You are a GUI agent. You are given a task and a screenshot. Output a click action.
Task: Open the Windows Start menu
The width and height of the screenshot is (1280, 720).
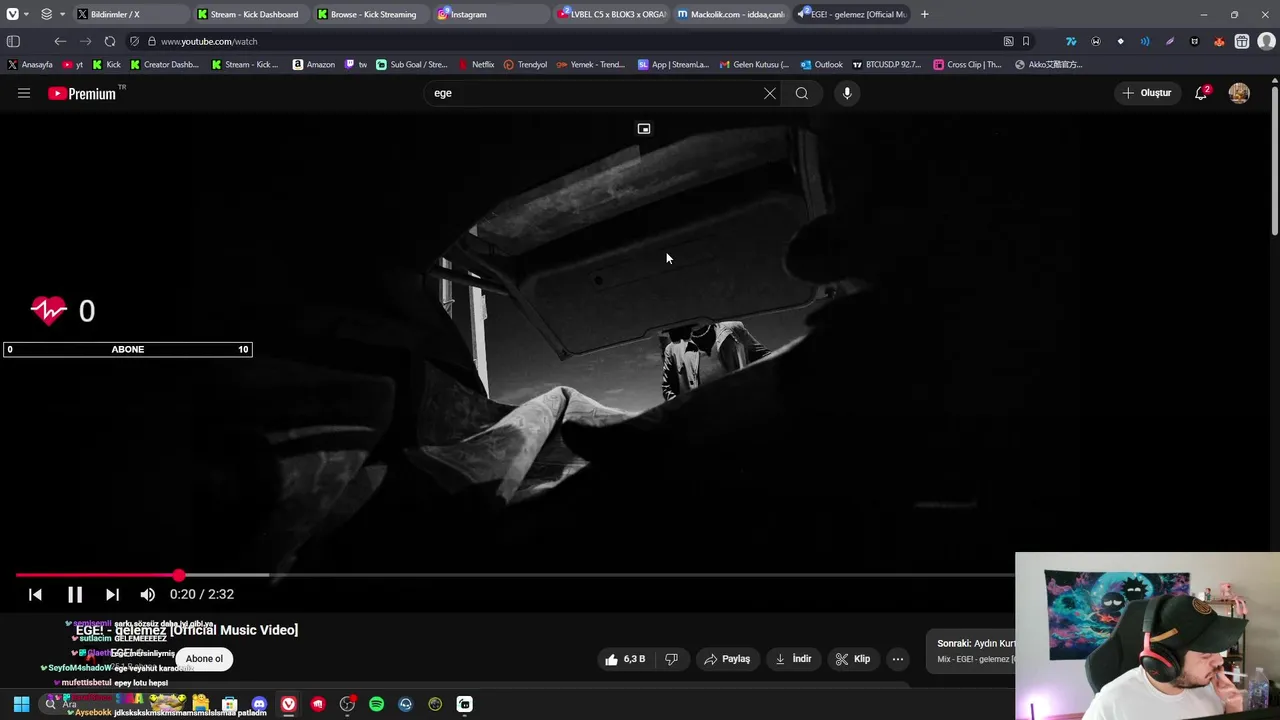[x=21, y=704]
